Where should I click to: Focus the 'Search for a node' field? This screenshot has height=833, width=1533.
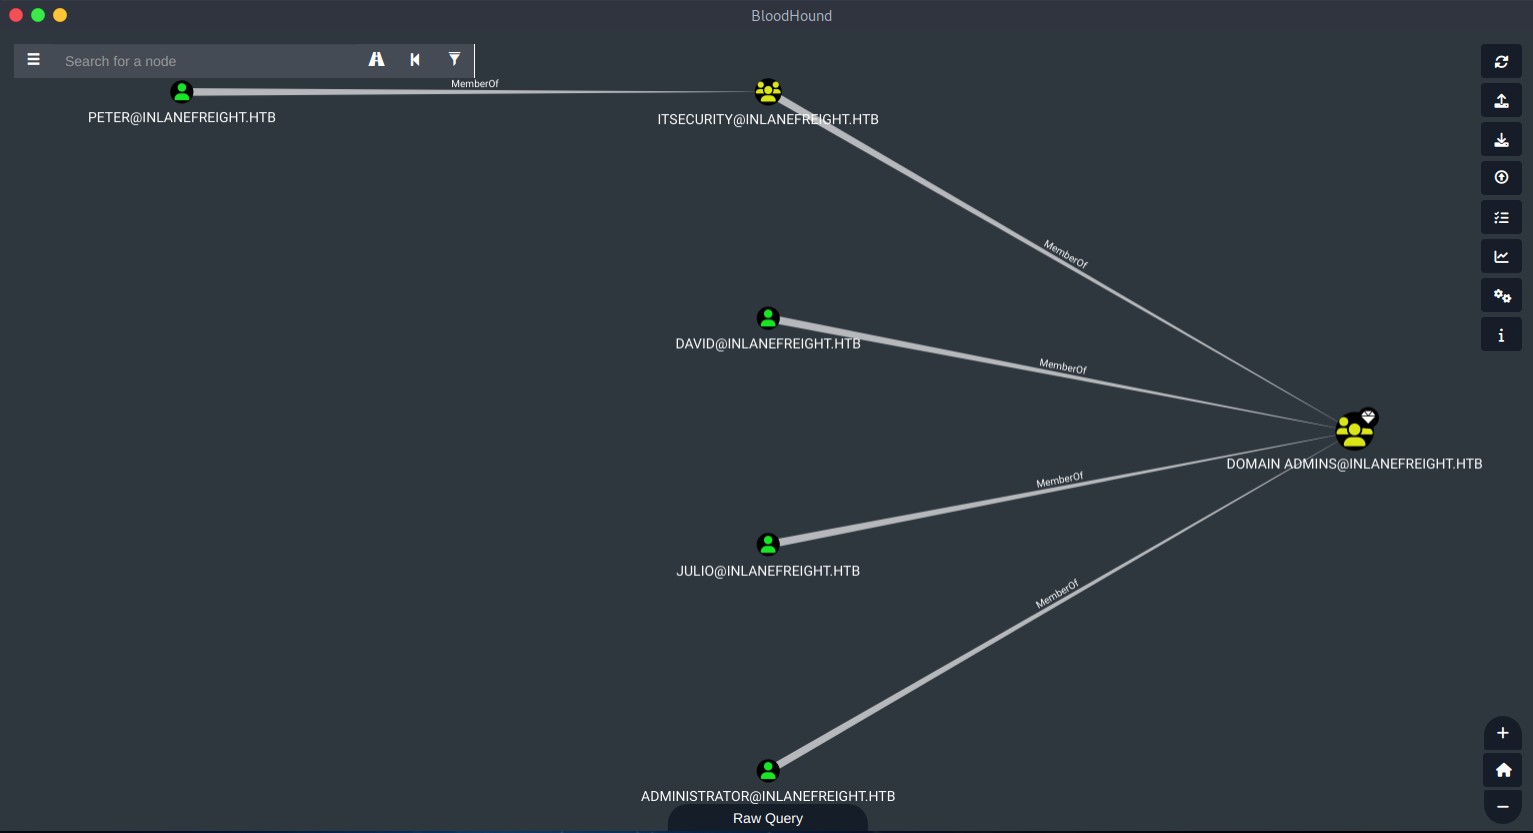click(x=205, y=61)
